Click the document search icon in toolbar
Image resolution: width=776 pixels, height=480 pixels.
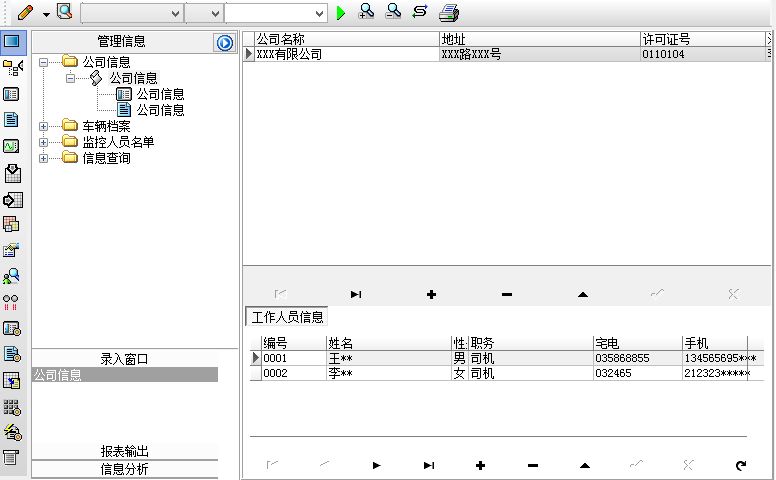(x=64, y=12)
